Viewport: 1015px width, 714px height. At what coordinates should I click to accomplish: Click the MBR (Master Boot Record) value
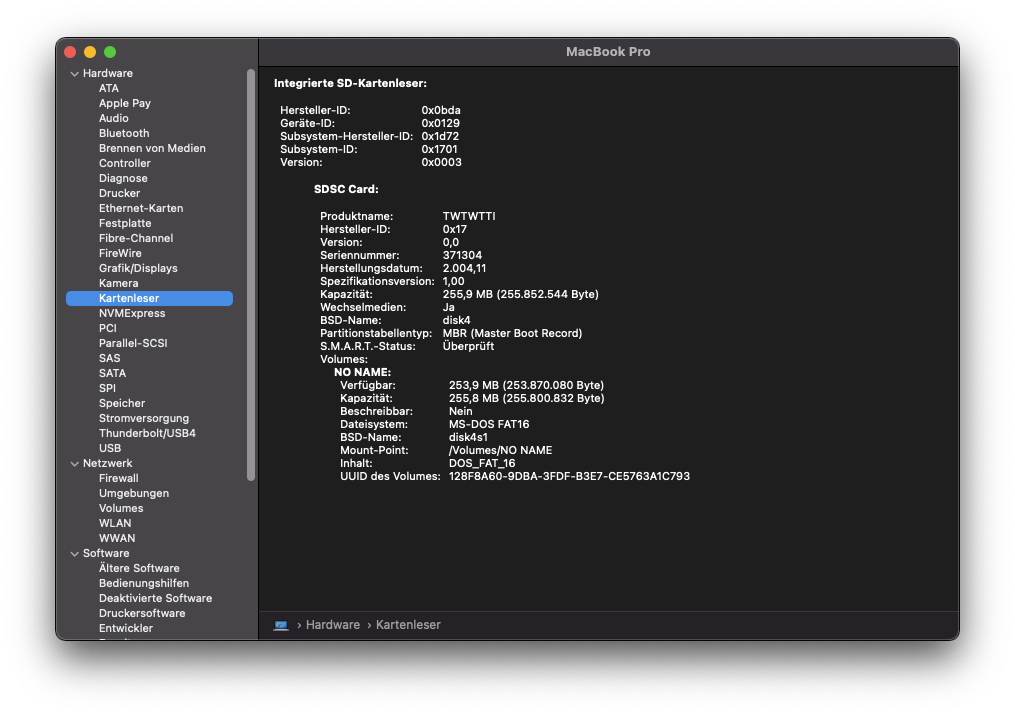512,333
